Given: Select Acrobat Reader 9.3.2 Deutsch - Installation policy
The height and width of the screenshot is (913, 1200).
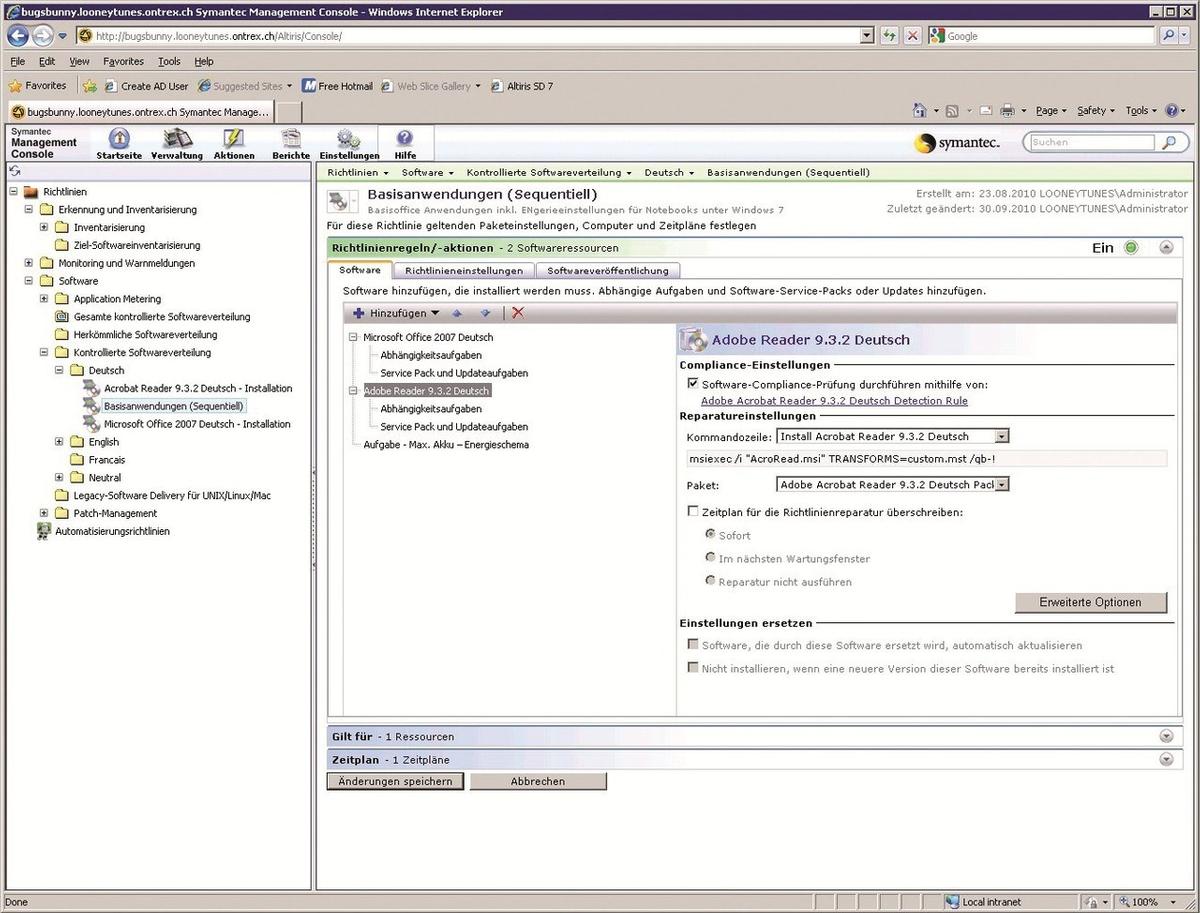Looking at the screenshot, I should tap(198, 388).
